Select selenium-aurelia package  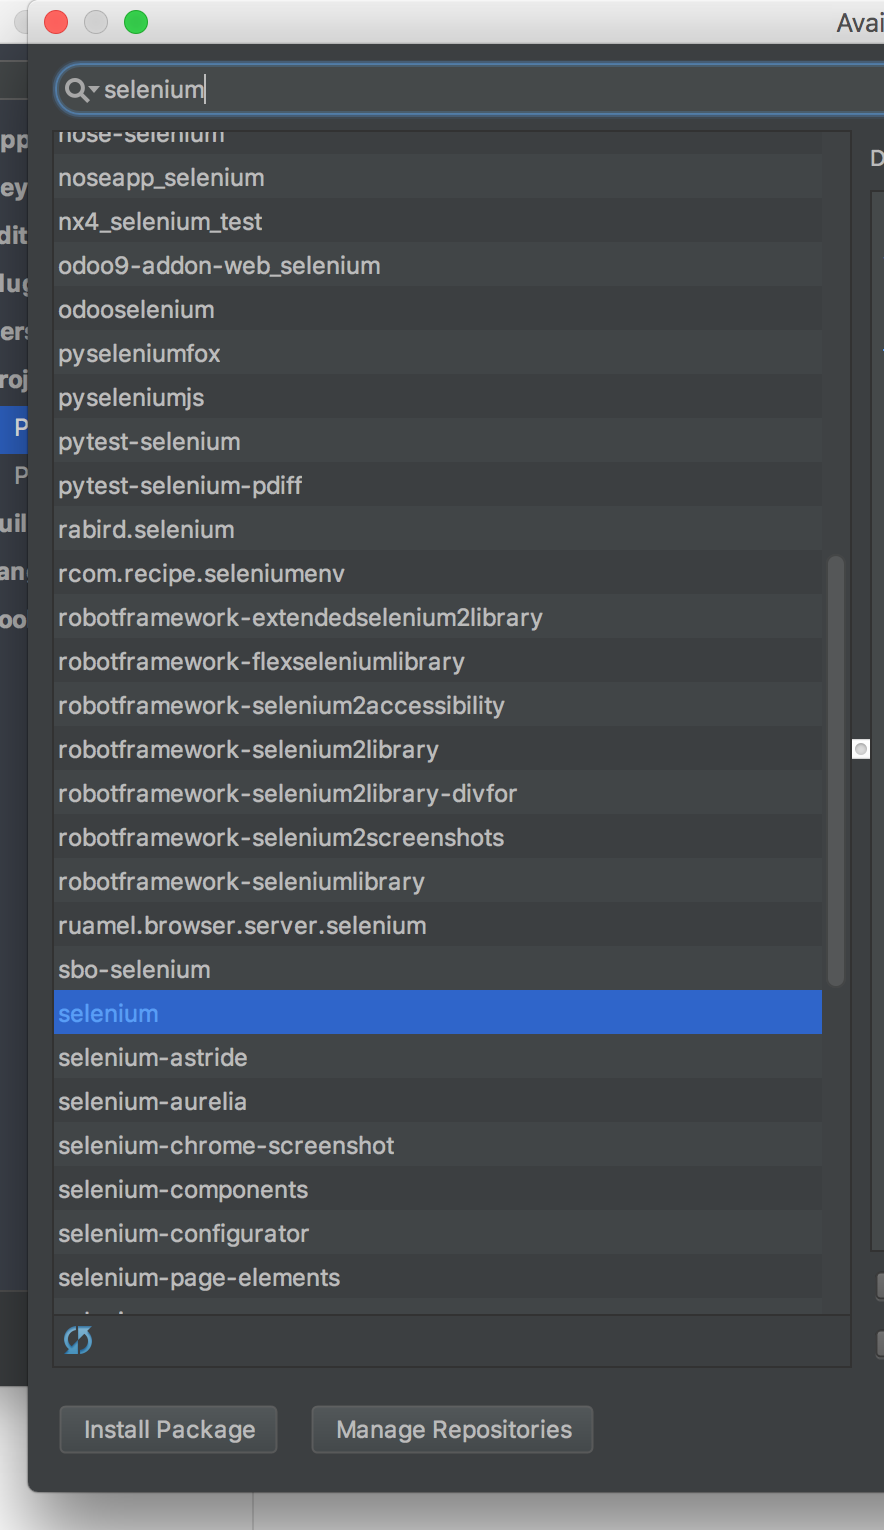[x=438, y=1102]
